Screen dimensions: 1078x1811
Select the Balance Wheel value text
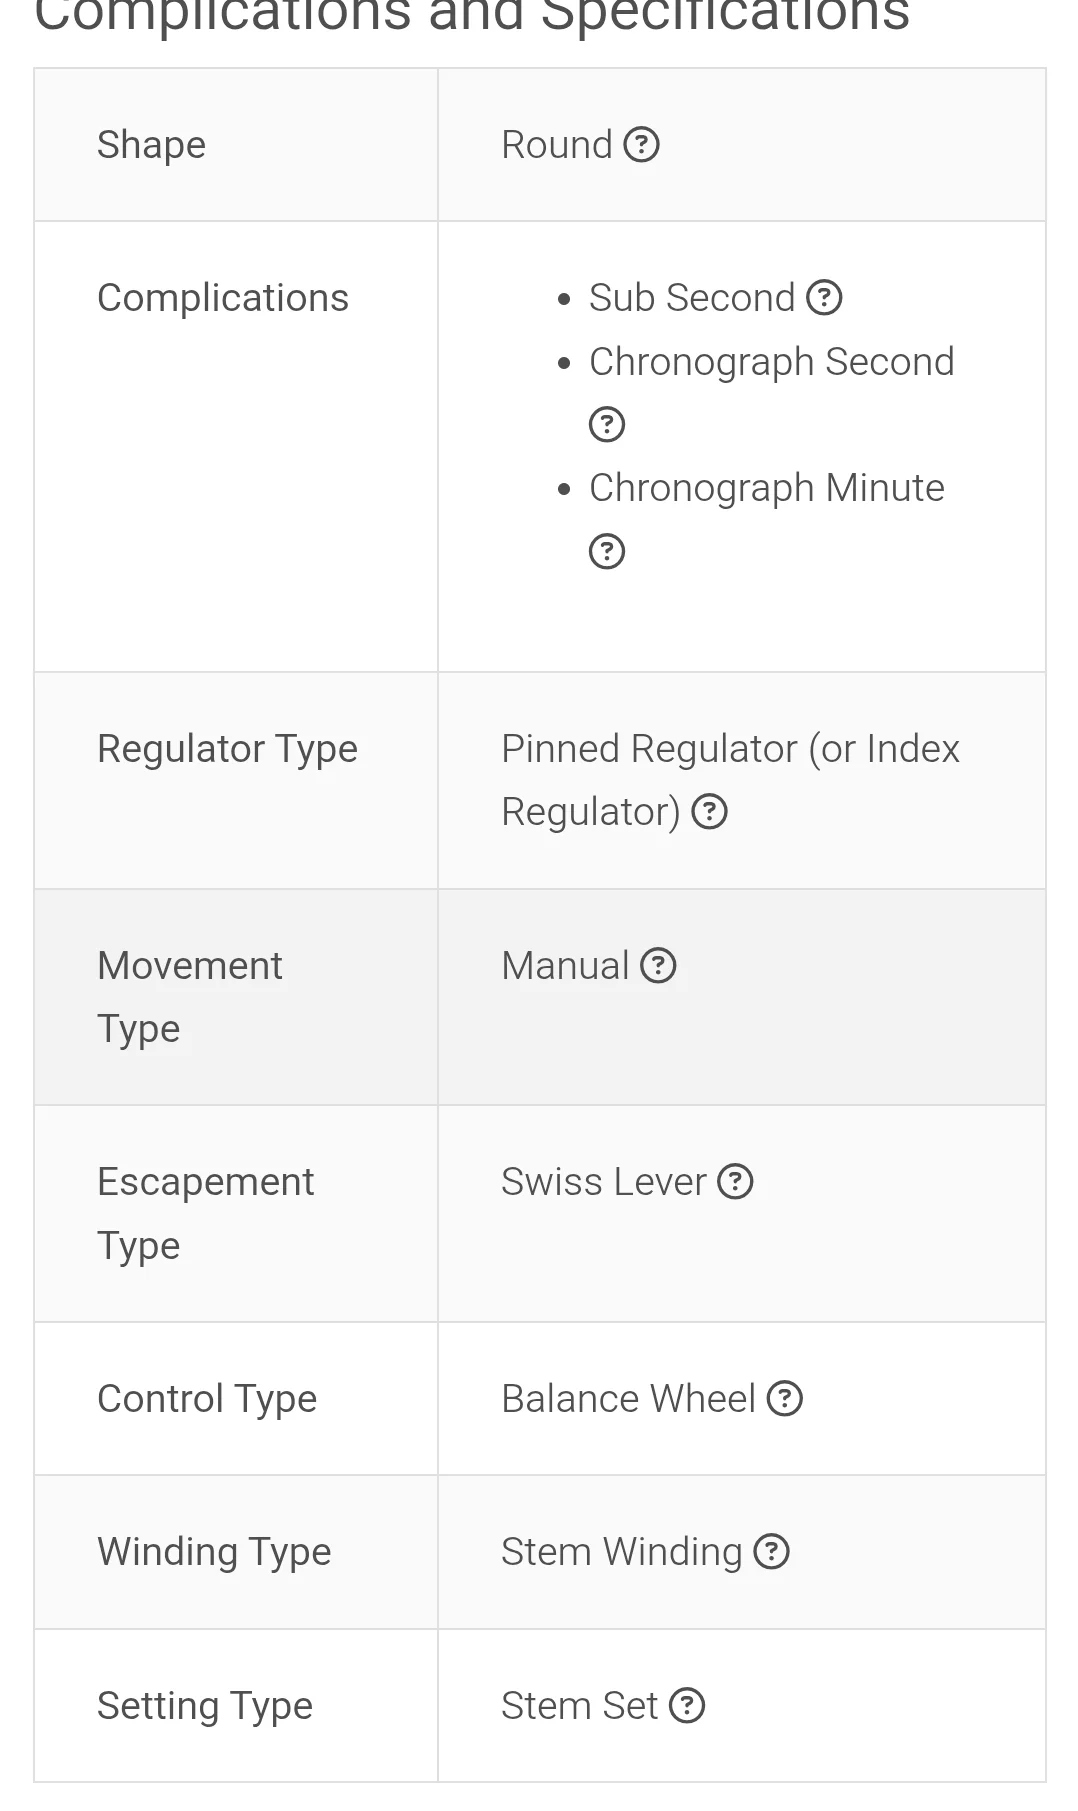628,1399
